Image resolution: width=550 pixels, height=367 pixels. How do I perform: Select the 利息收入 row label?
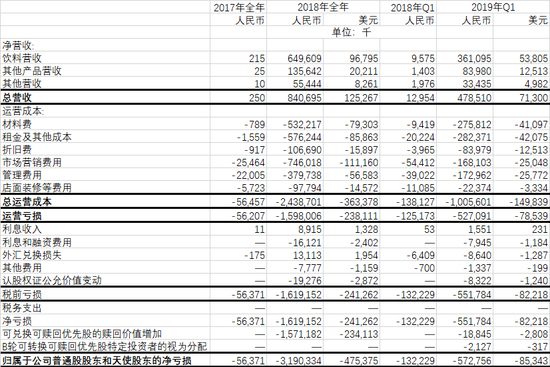click(22, 229)
